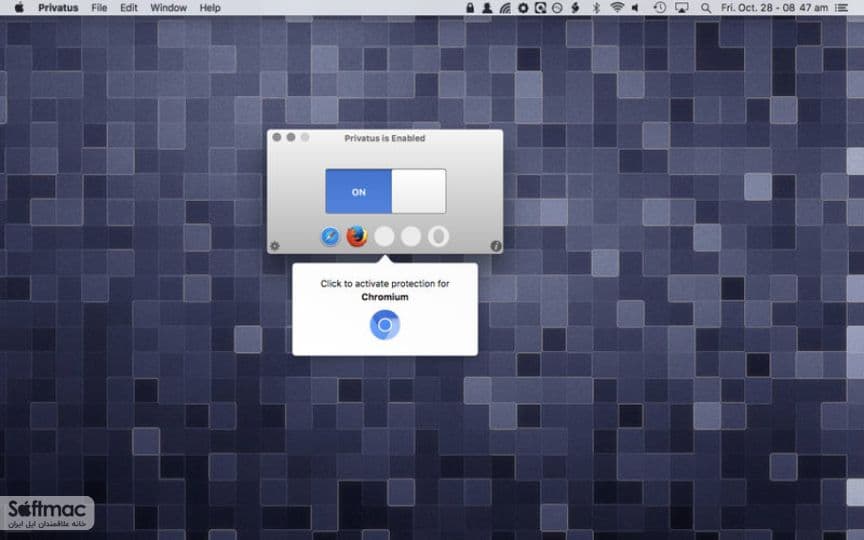Close the Privatus window
Image resolution: width=864 pixels, height=540 pixels.
coord(277,137)
